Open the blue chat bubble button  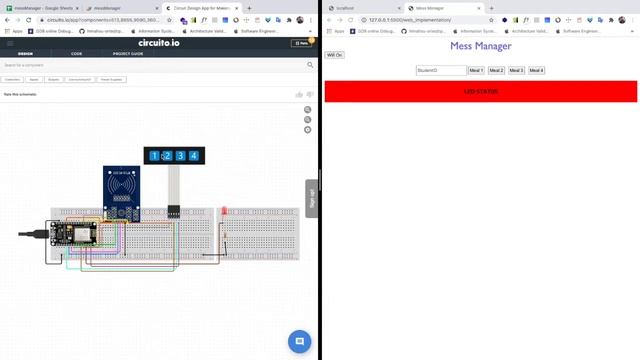pos(300,341)
